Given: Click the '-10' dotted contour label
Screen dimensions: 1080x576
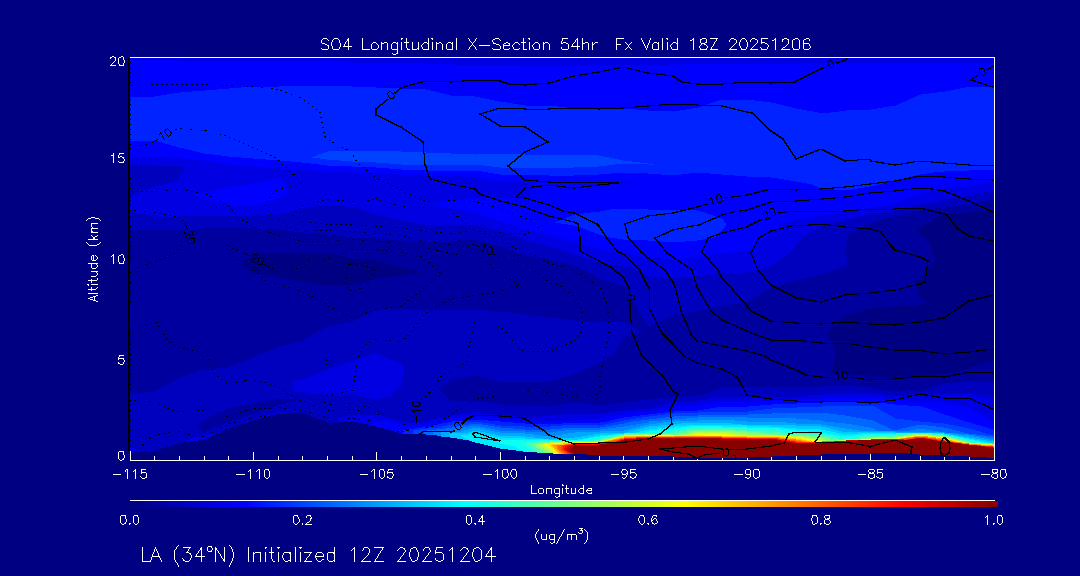Looking at the screenshot, I should [416, 409].
